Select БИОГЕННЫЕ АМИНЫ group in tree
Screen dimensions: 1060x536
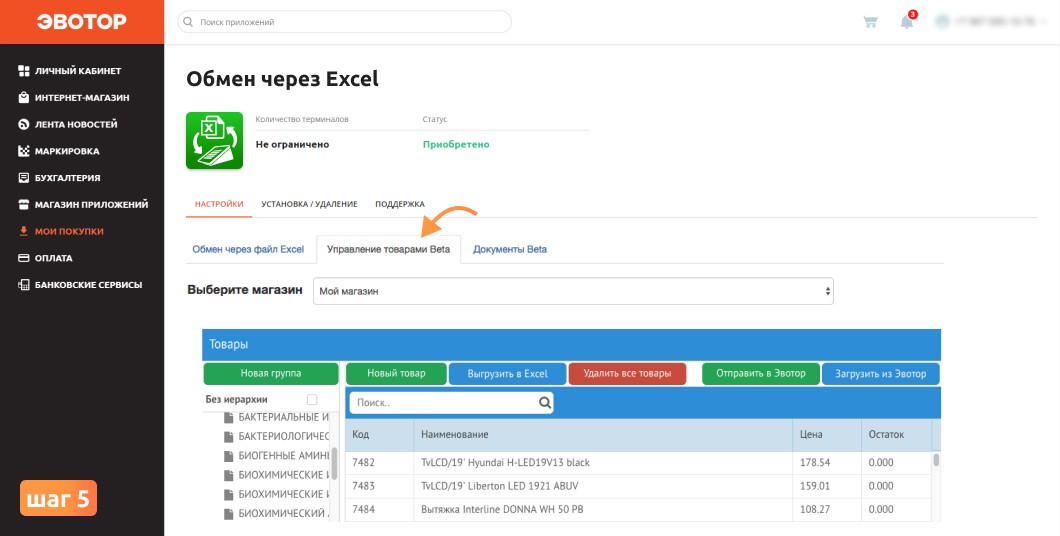pos(283,456)
